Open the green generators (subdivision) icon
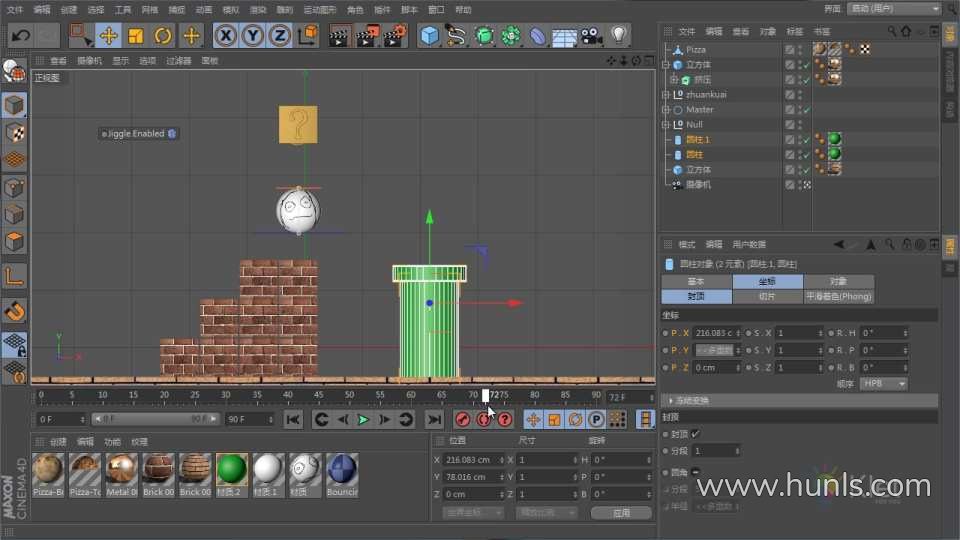The image size is (960, 540). pos(484,36)
